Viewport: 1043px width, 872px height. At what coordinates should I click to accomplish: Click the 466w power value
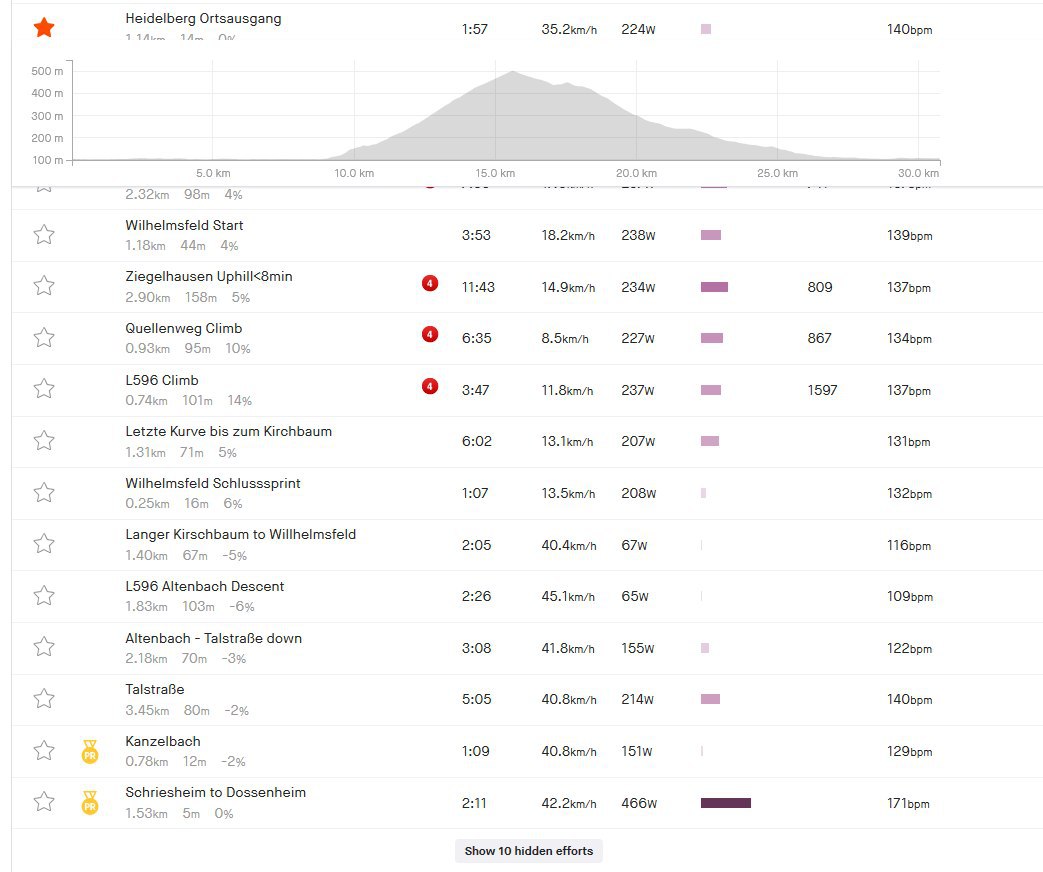tap(639, 803)
